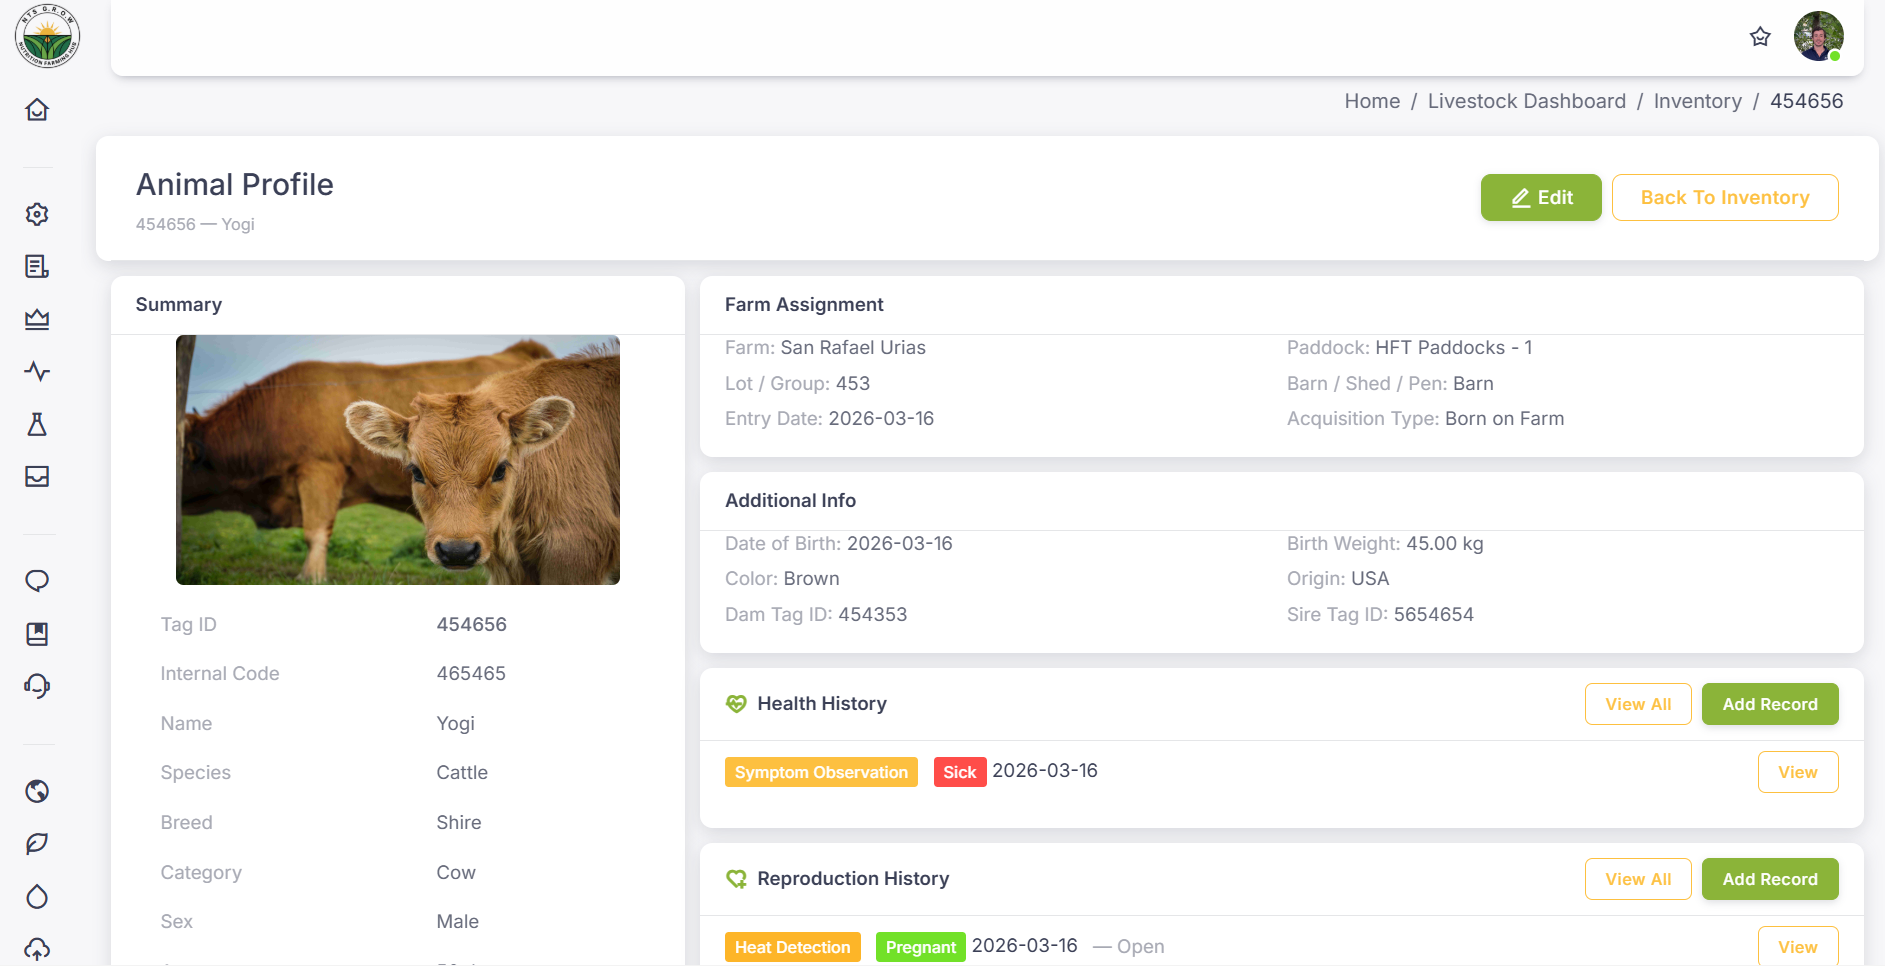Click the red Sick status badge

tap(959, 772)
